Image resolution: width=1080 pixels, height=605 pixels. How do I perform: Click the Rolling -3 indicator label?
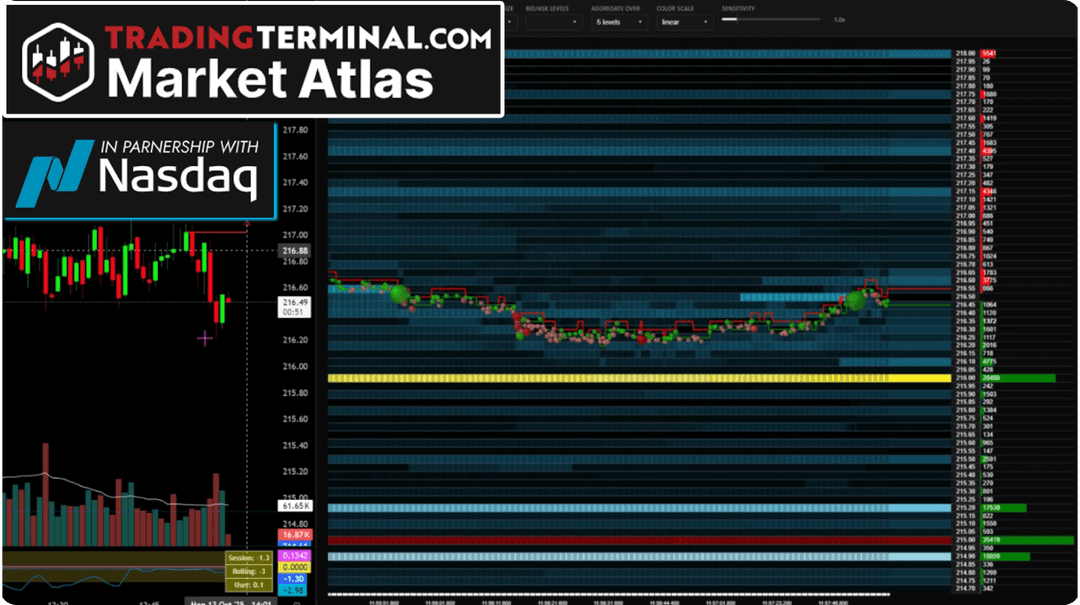point(249,570)
